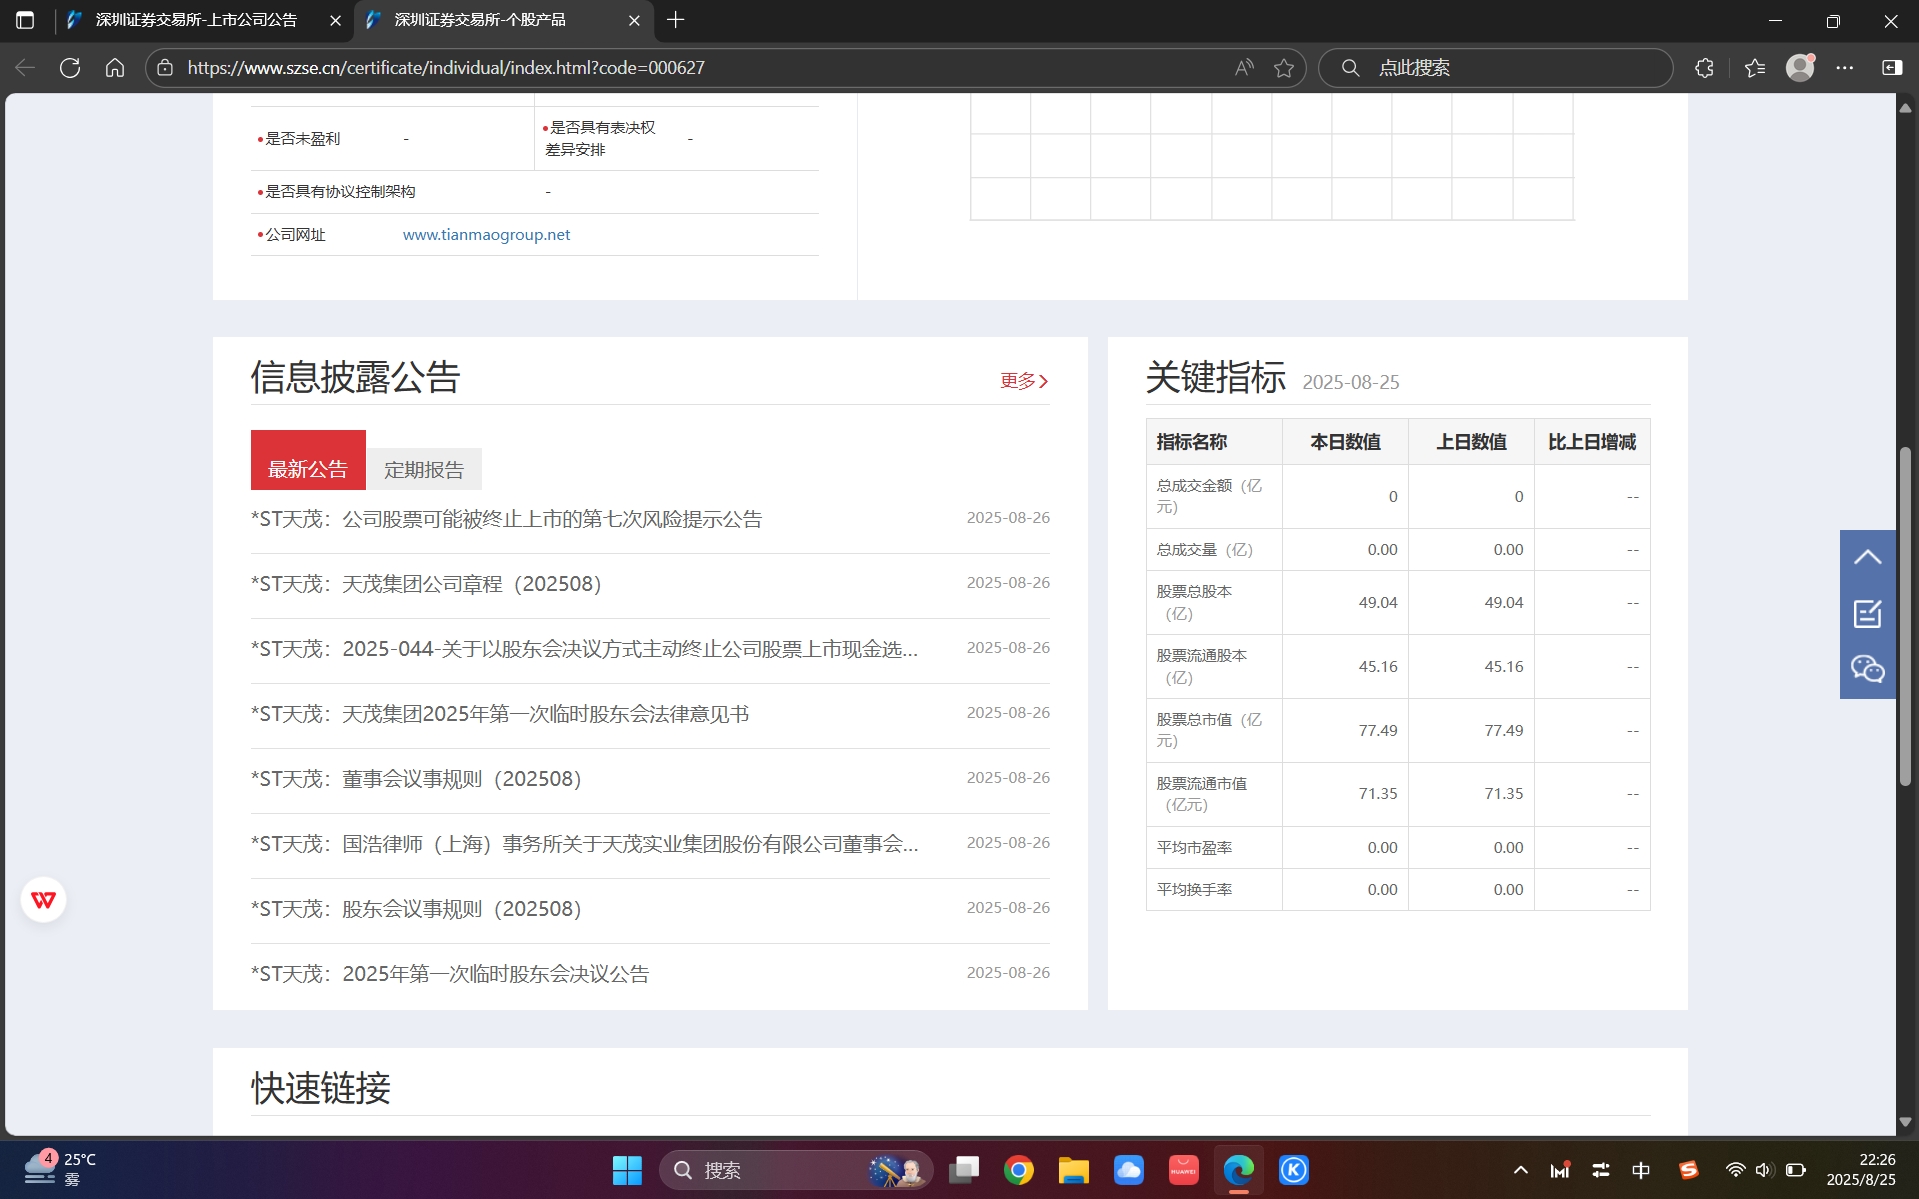1919x1199 pixels.
Task: Open the blue K app in taskbar
Action: tap(1294, 1170)
